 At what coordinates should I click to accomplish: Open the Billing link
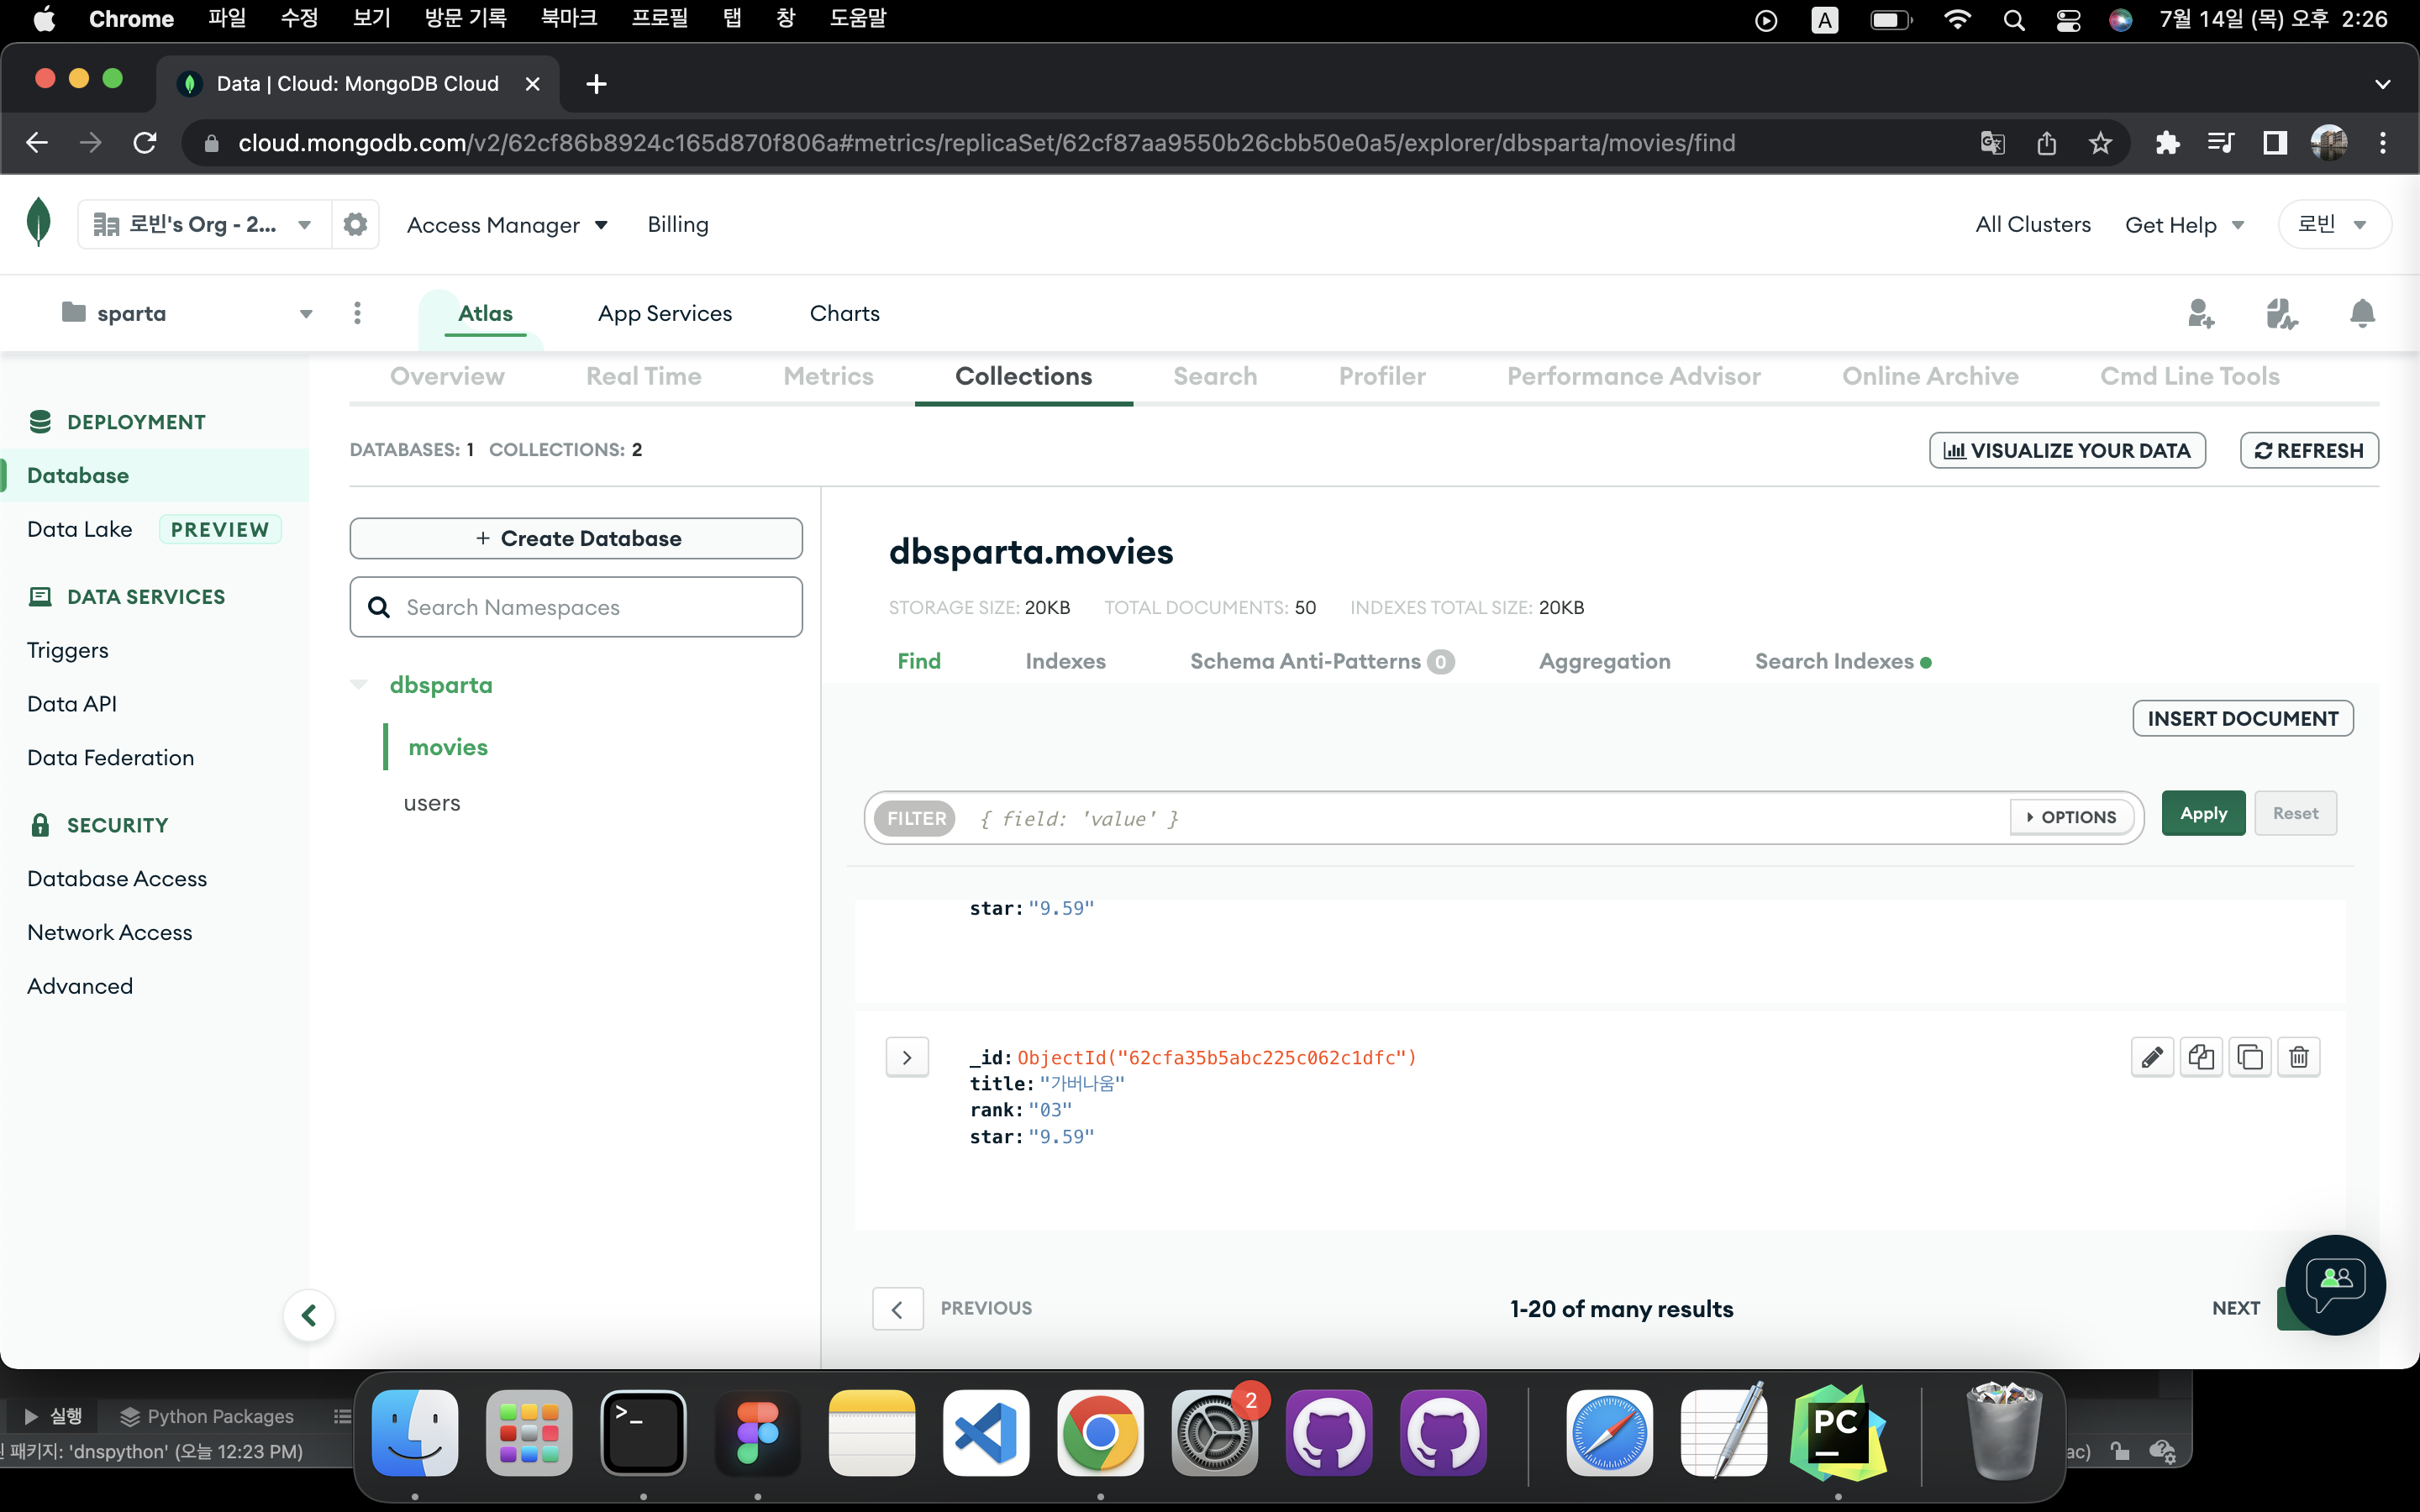click(678, 224)
